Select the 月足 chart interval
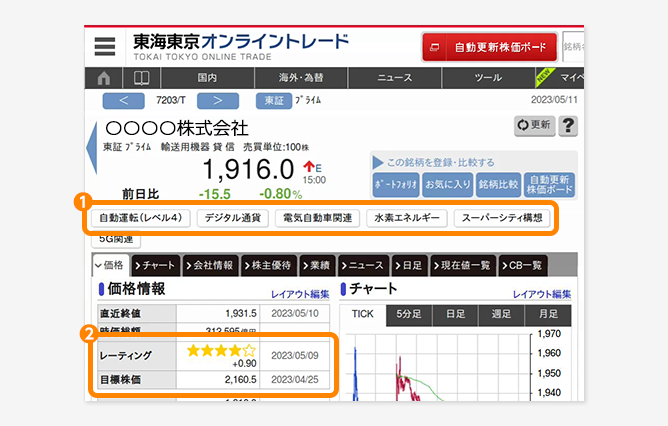Image resolution: width=668 pixels, height=426 pixels. point(548,314)
